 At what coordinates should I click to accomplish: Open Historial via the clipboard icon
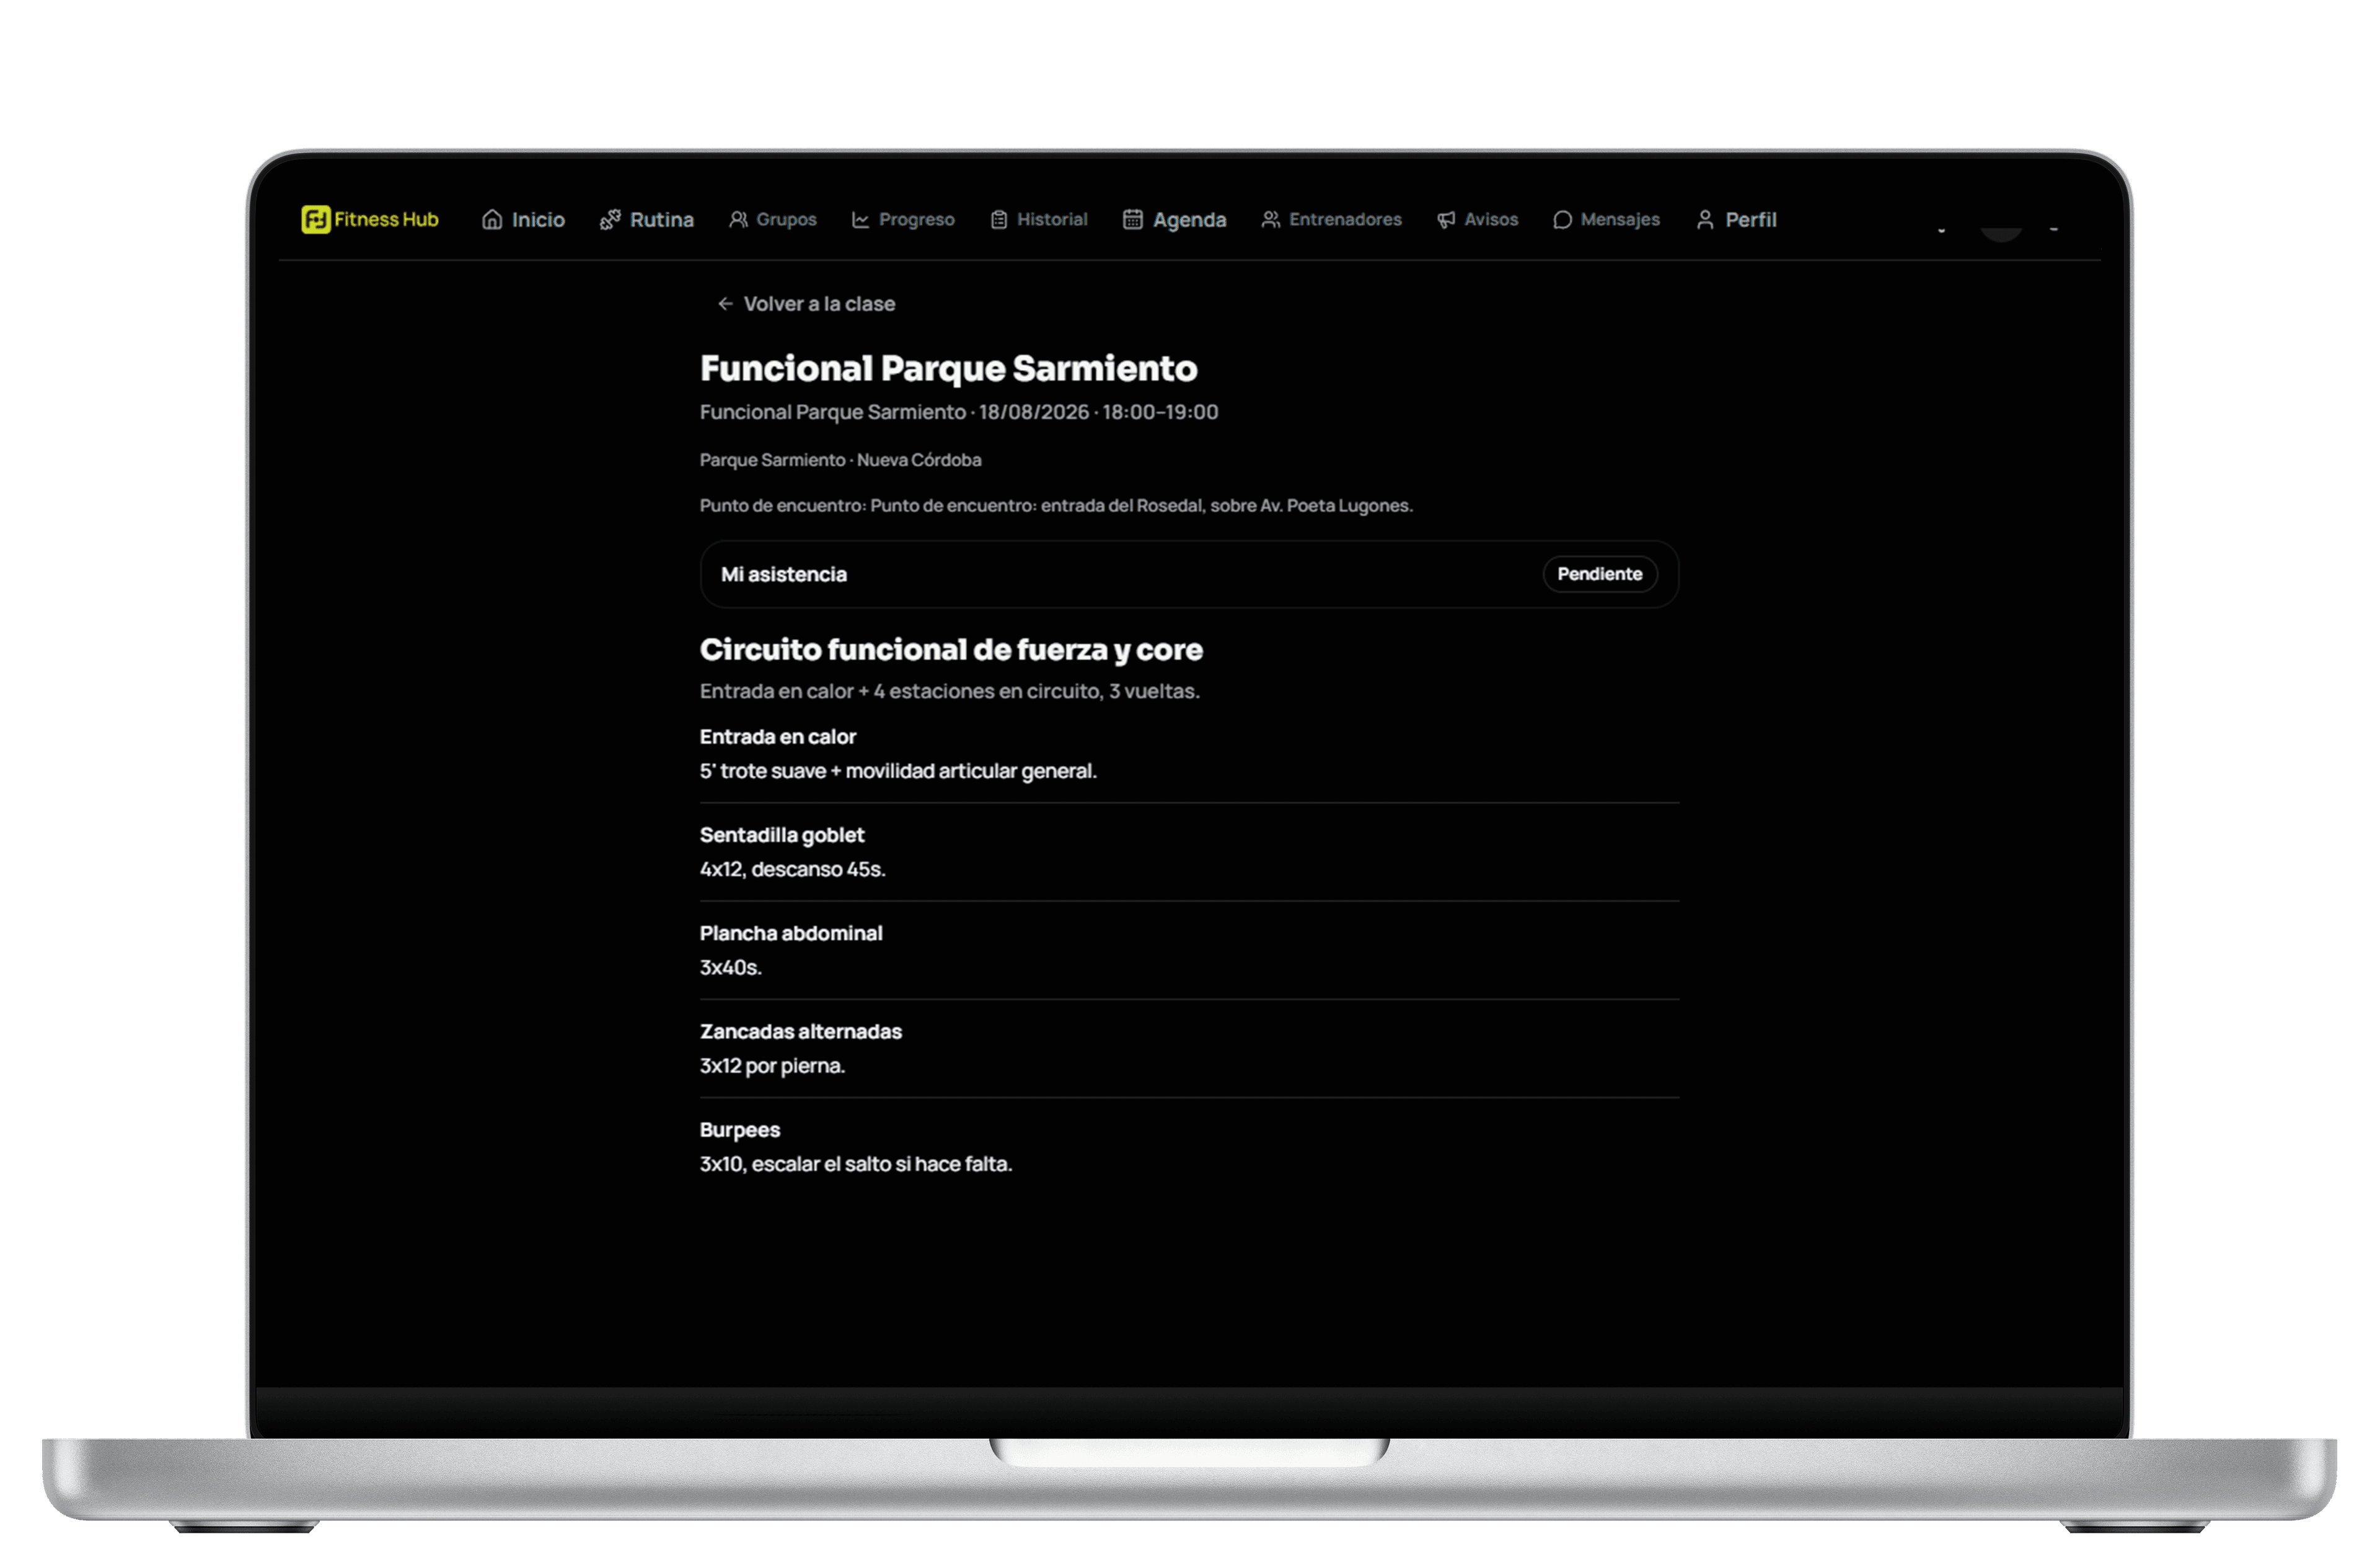tap(998, 219)
